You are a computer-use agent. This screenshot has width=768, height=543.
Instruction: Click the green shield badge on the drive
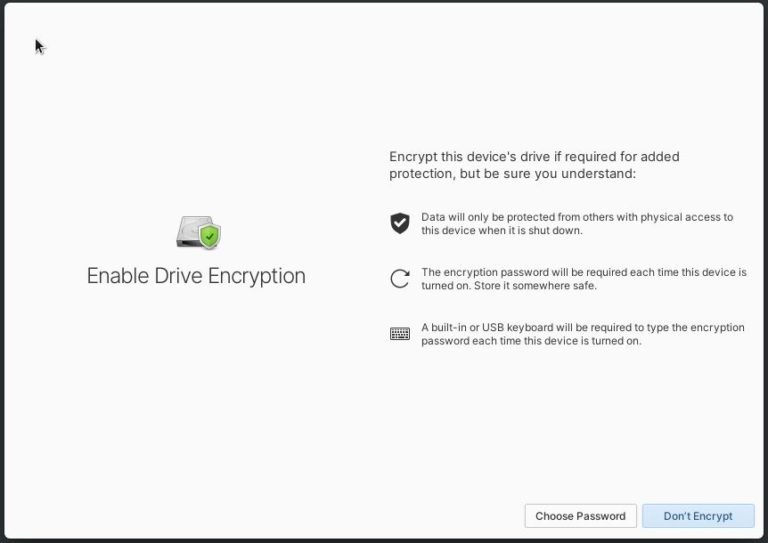[x=210, y=236]
